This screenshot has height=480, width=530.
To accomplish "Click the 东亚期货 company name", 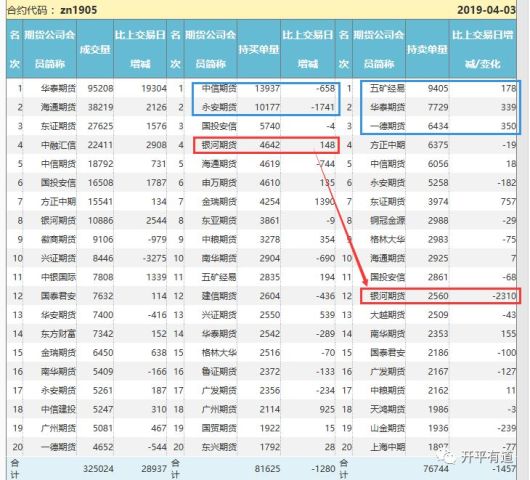I will pos(219,221).
